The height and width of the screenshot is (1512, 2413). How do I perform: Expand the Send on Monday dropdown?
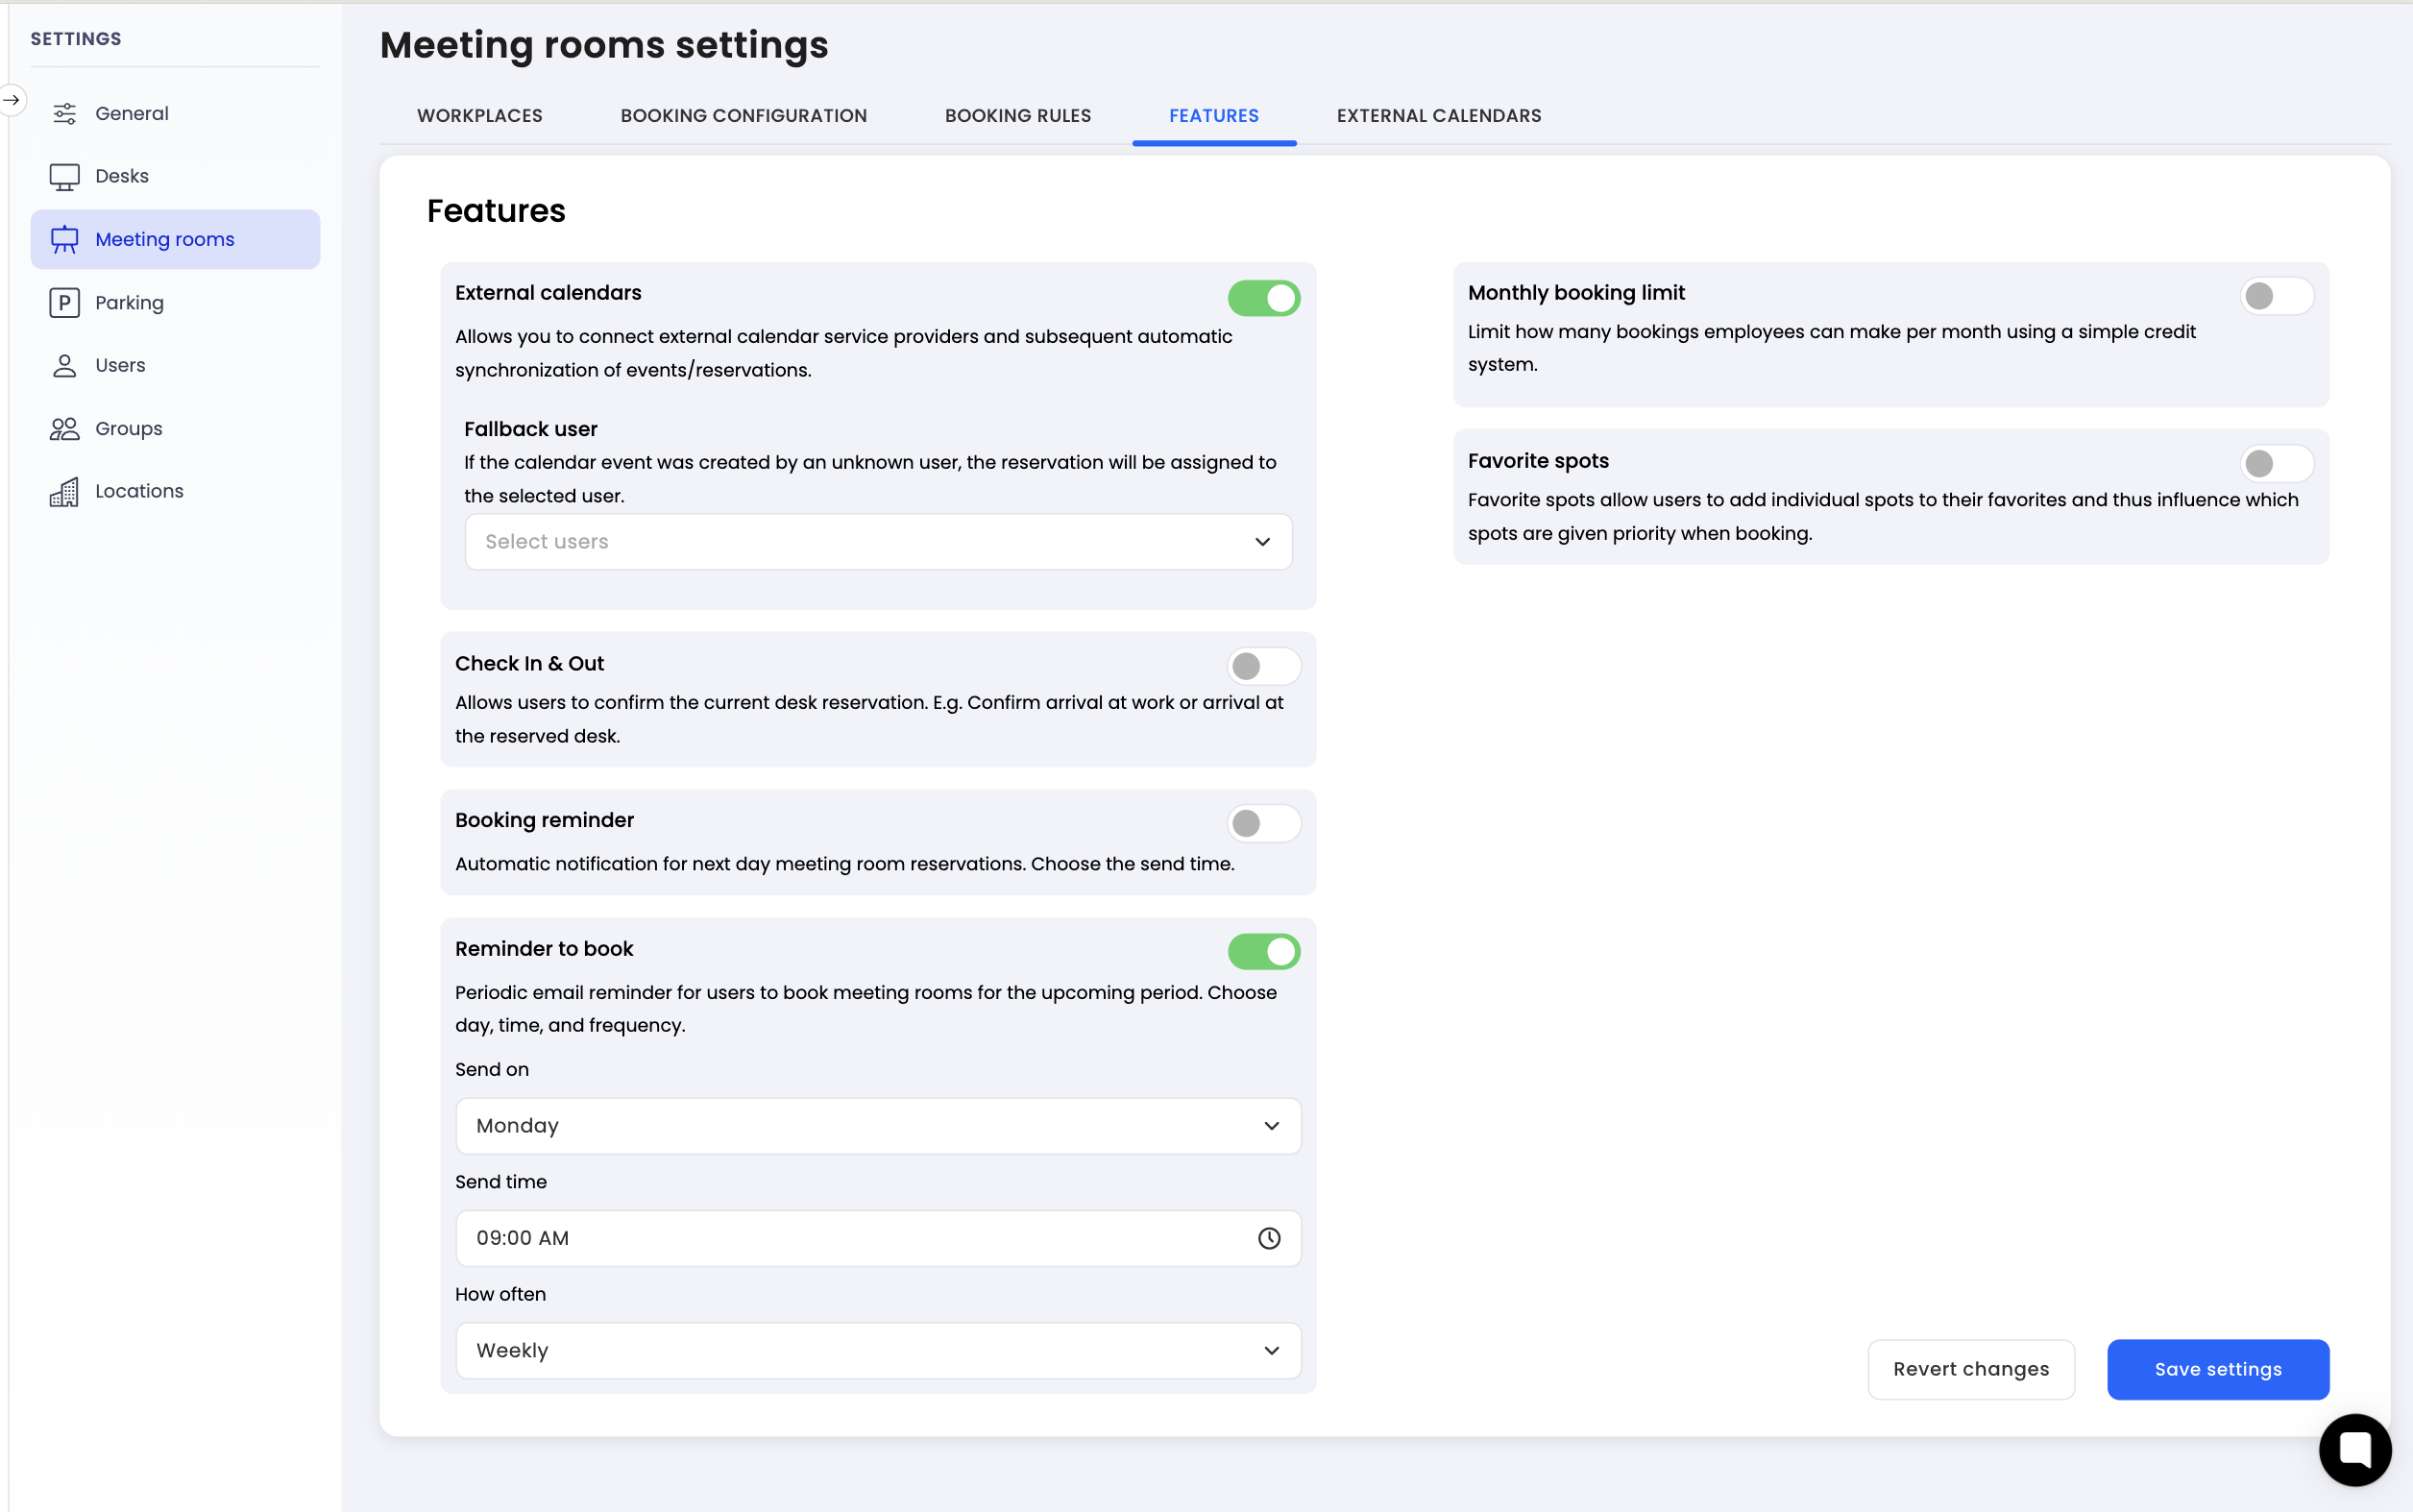pos(877,1126)
